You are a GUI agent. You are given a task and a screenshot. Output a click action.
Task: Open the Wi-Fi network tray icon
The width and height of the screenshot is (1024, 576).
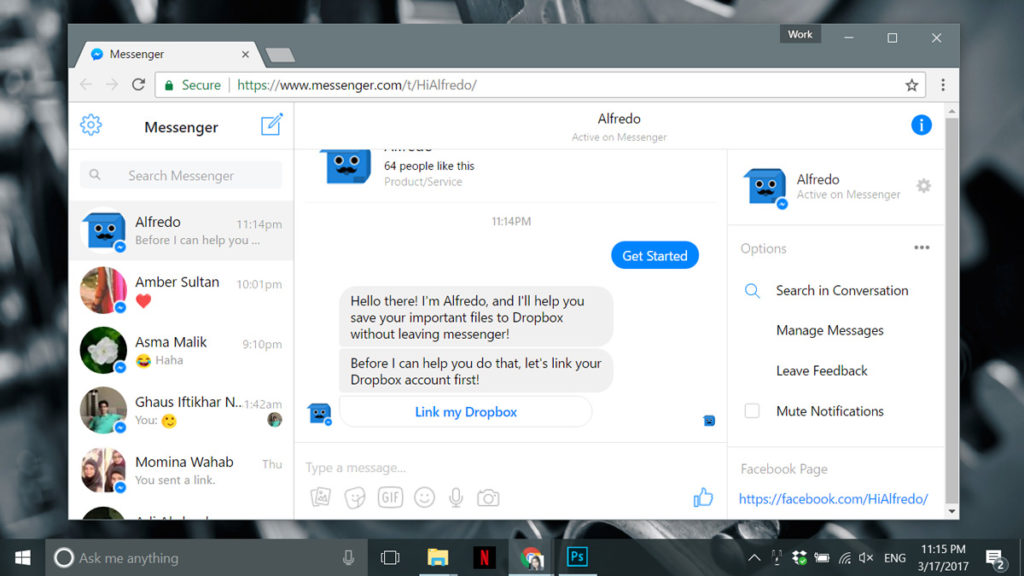pos(845,558)
